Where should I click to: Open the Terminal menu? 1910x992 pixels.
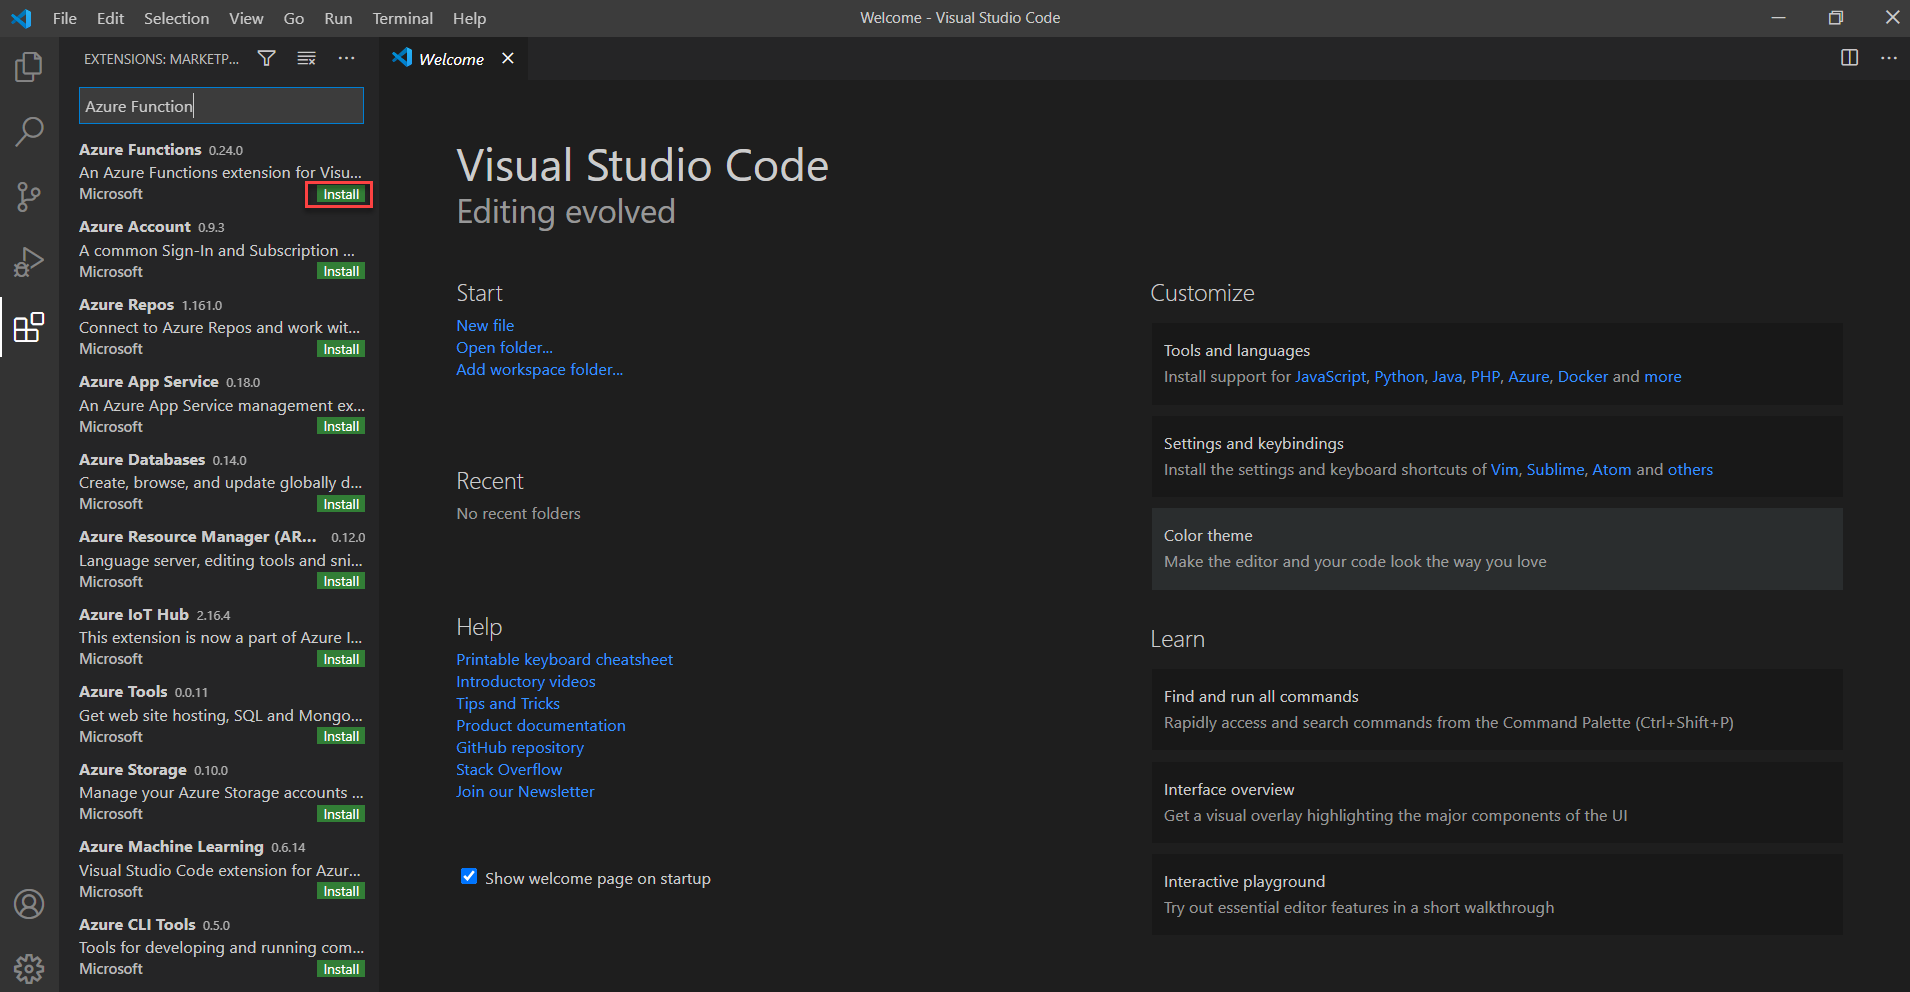402,18
